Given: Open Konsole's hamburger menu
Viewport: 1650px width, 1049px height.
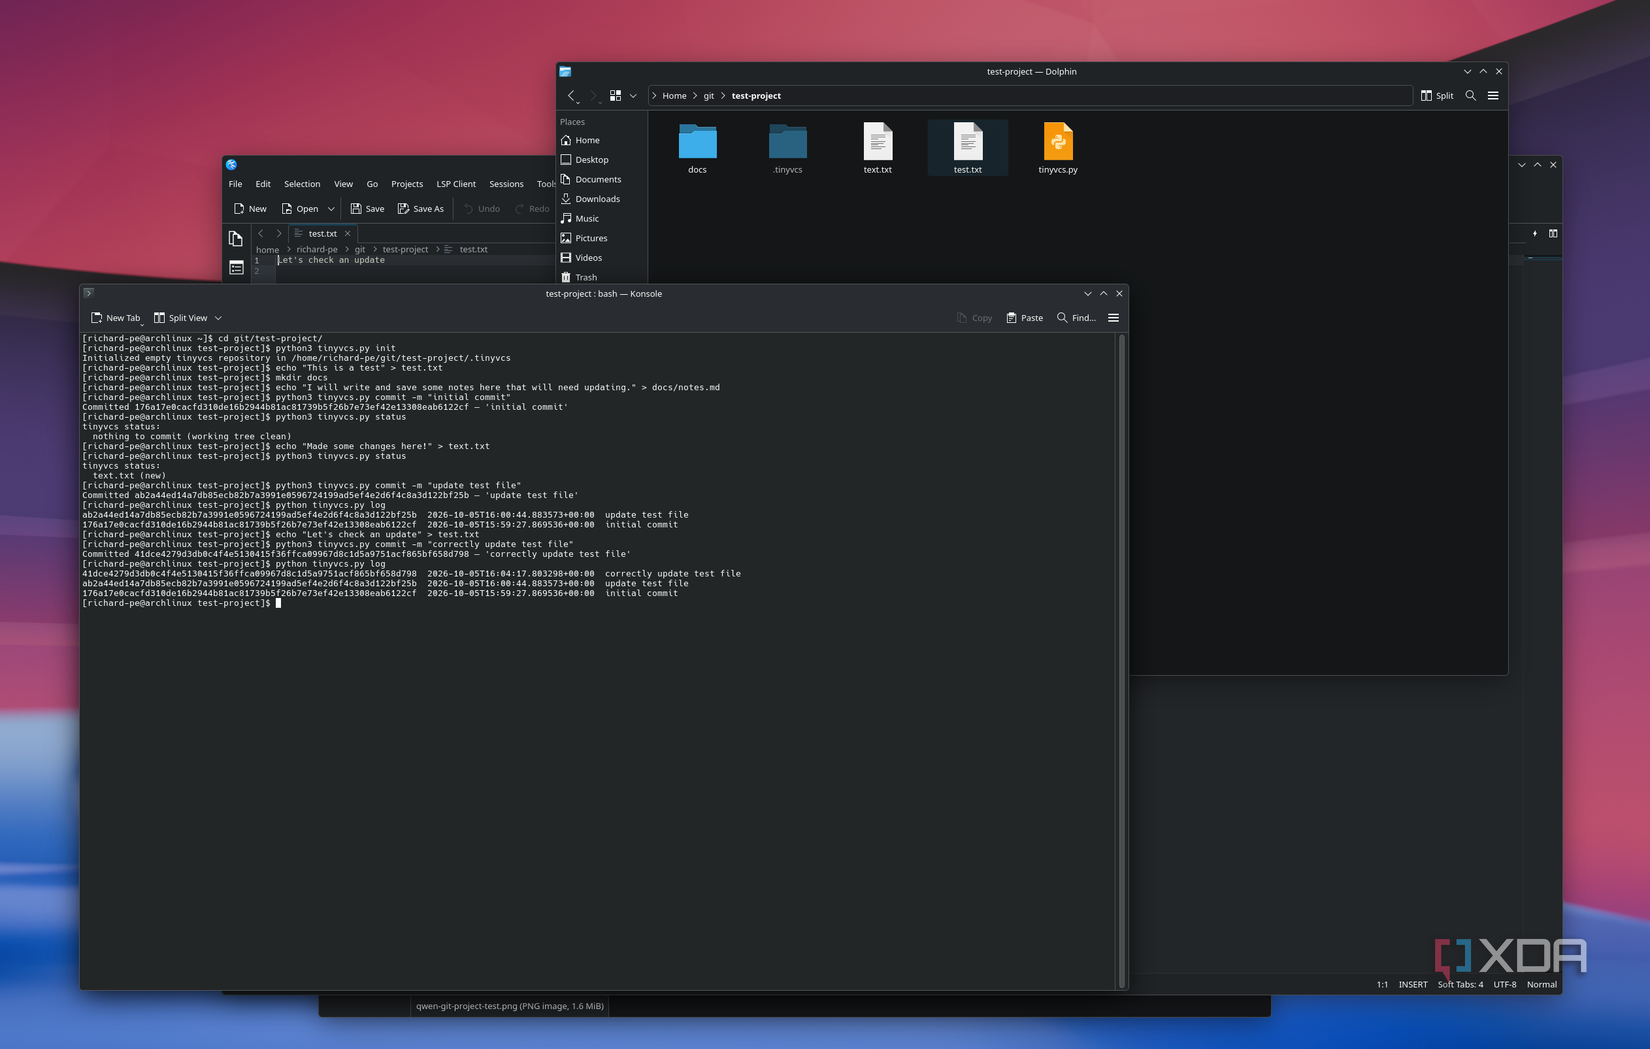Looking at the screenshot, I should pyautogui.click(x=1113, y=318).
